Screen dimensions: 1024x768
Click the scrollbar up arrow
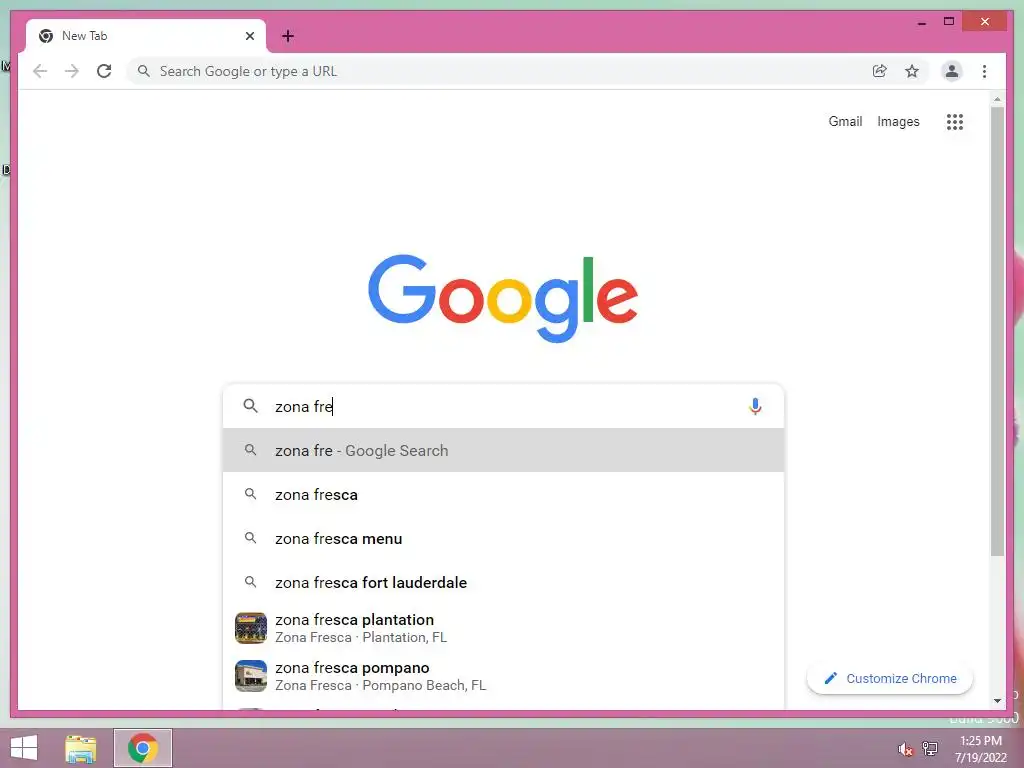point(997,99)
